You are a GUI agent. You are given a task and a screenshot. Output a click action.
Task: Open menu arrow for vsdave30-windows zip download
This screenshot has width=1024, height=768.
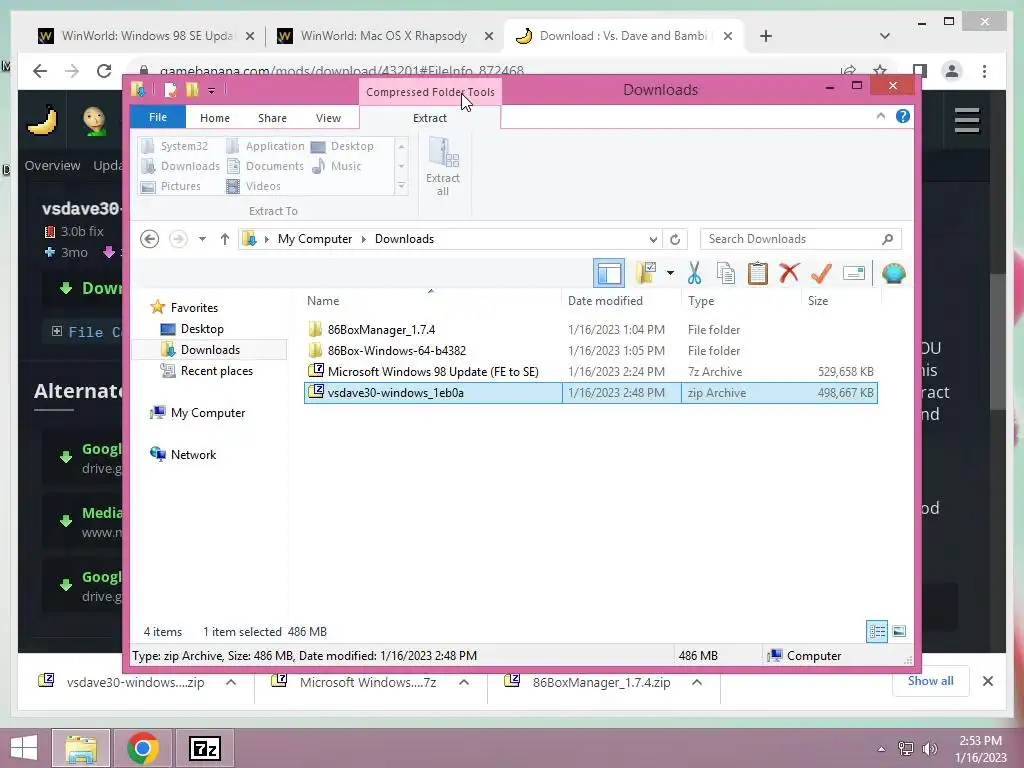point(231,682)
